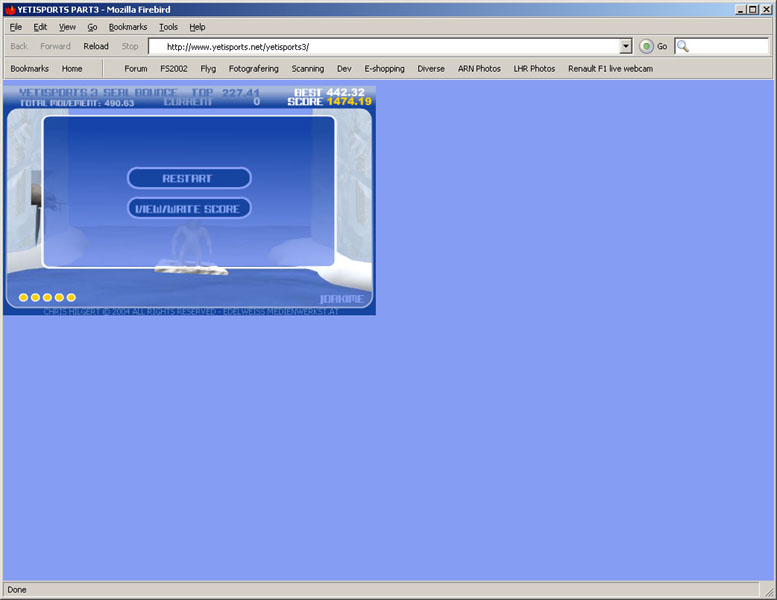Viewport: 777px width, 600px height.
Task: Click the Forward navigation button
Action: (x=55, y=46)
